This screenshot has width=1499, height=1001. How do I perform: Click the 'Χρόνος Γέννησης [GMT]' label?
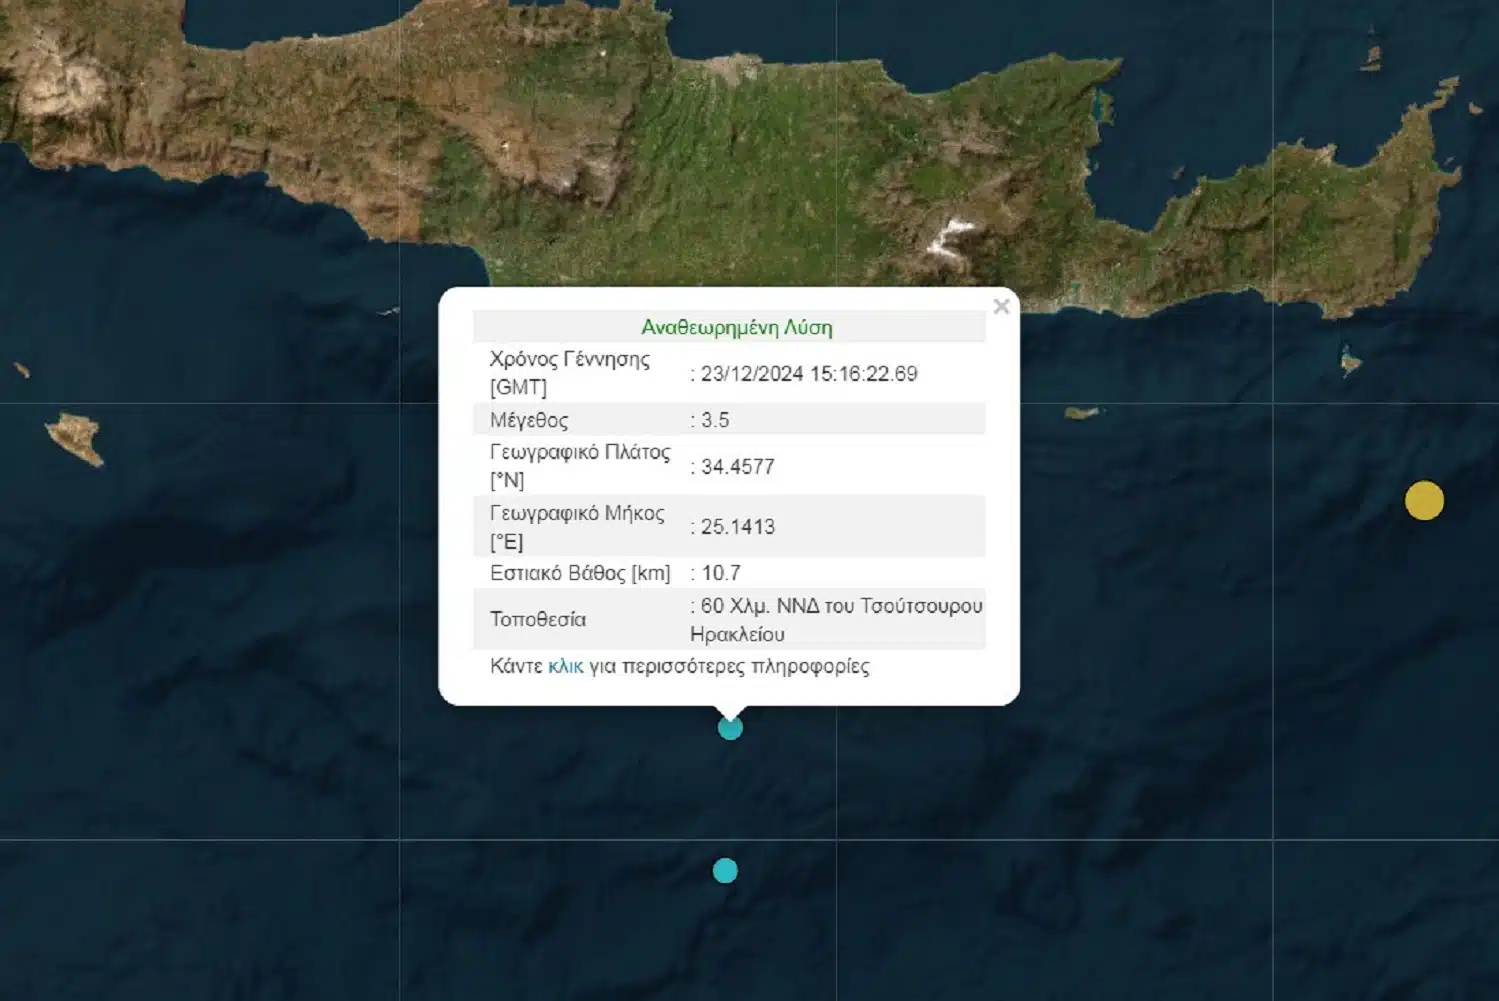coord(569,373)
